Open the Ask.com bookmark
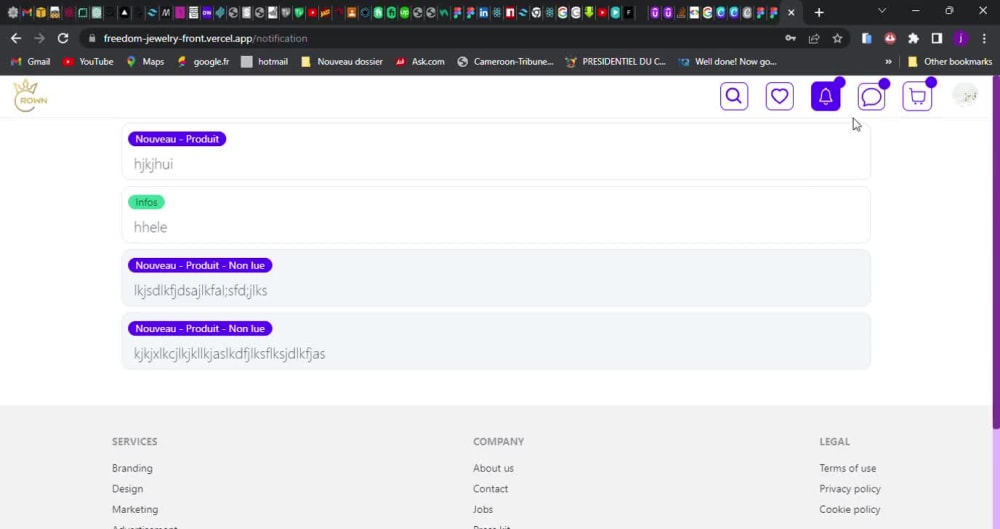The image size is (1000, 529). 420,62
